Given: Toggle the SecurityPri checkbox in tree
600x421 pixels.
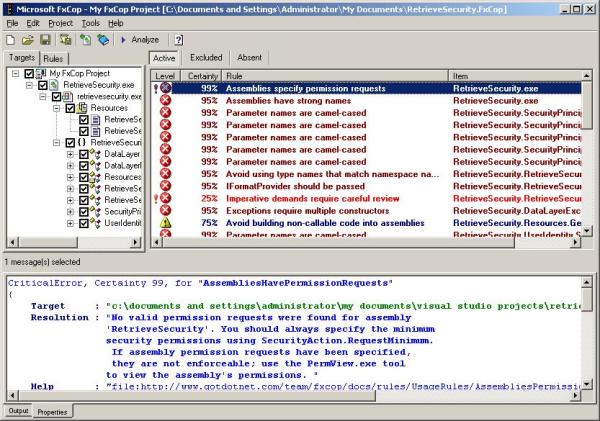Looking at the screenshot, I should click(x=84, y=212).
